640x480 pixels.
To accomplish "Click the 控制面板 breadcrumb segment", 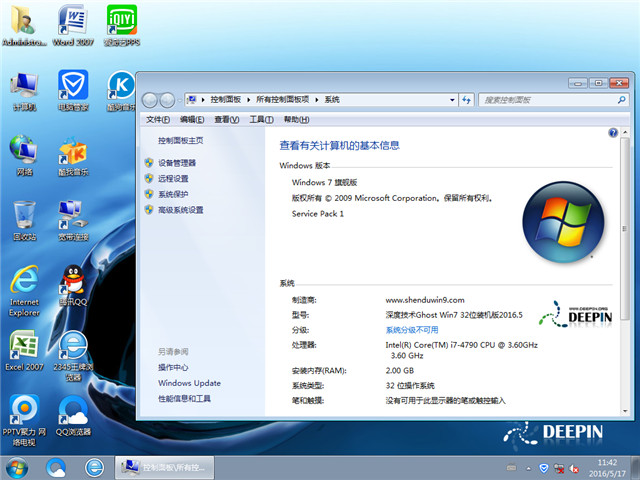I will [226, 100].
